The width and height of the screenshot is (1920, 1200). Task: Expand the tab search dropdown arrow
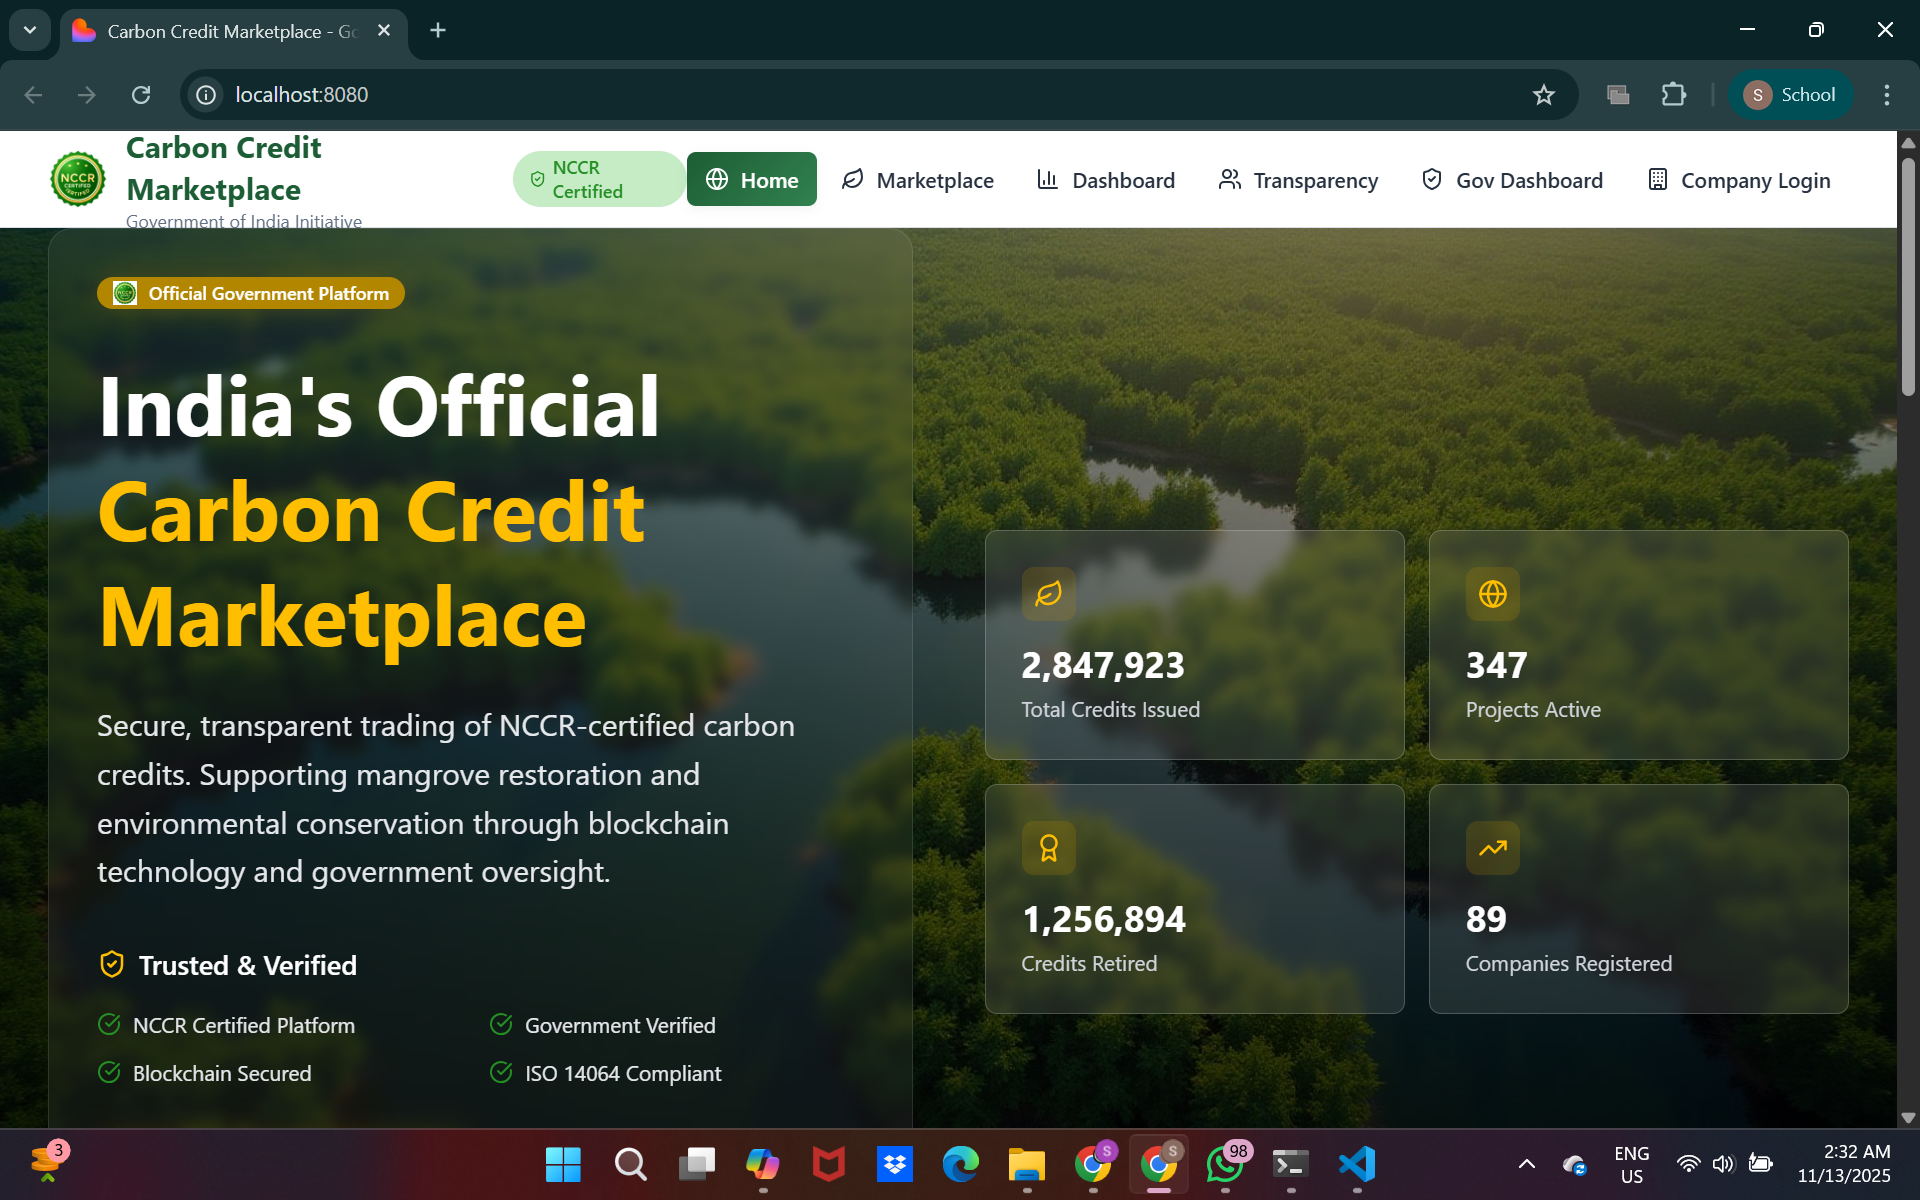click(30, 30)
